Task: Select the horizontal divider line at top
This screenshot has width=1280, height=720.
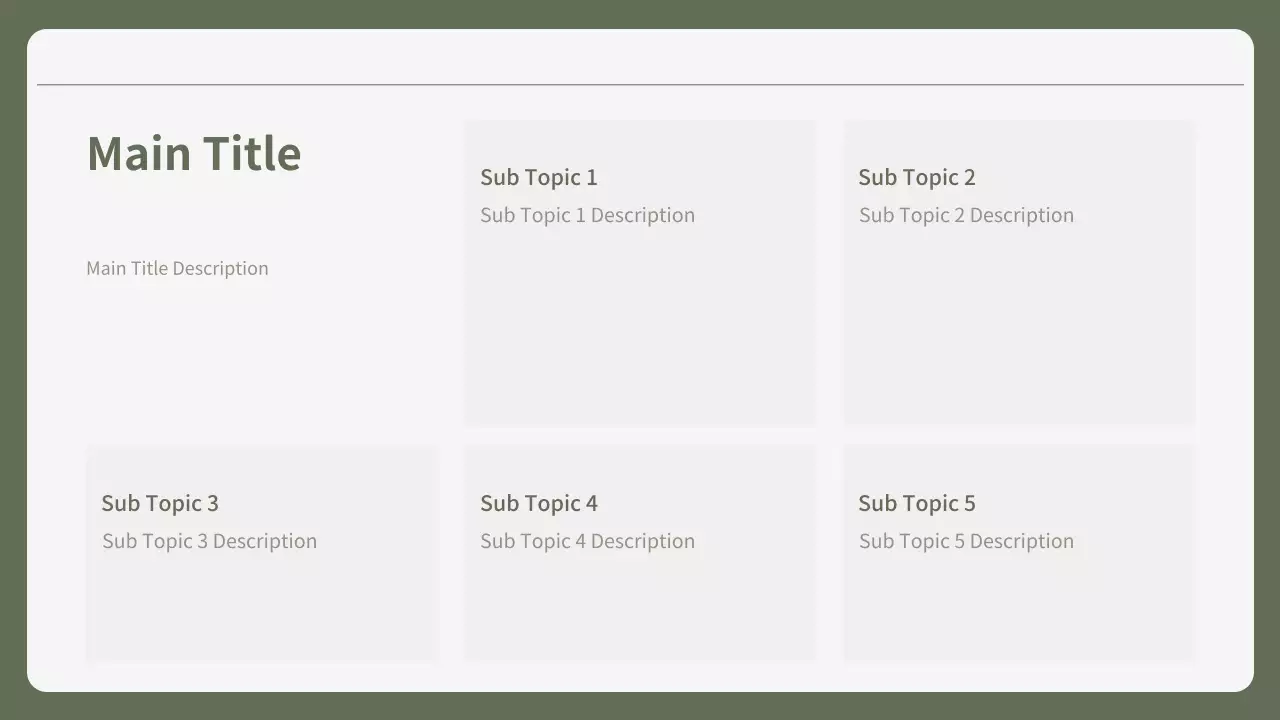Action: click(640, 85)
